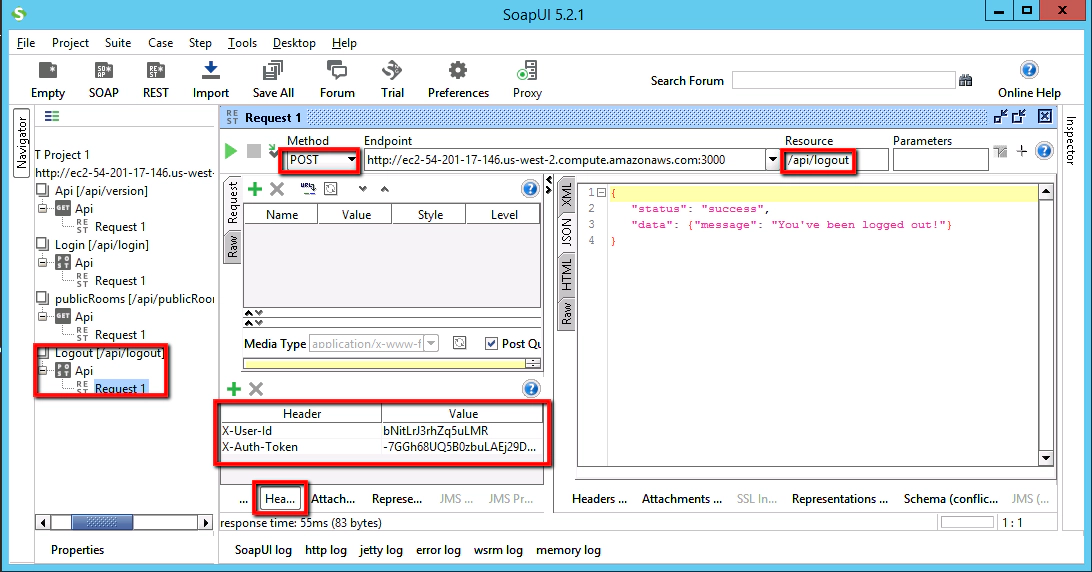The height and width of the screenshot is (572, 1092).
Task: Add a header with the green plus above Header table
Action: click(234, 389)
